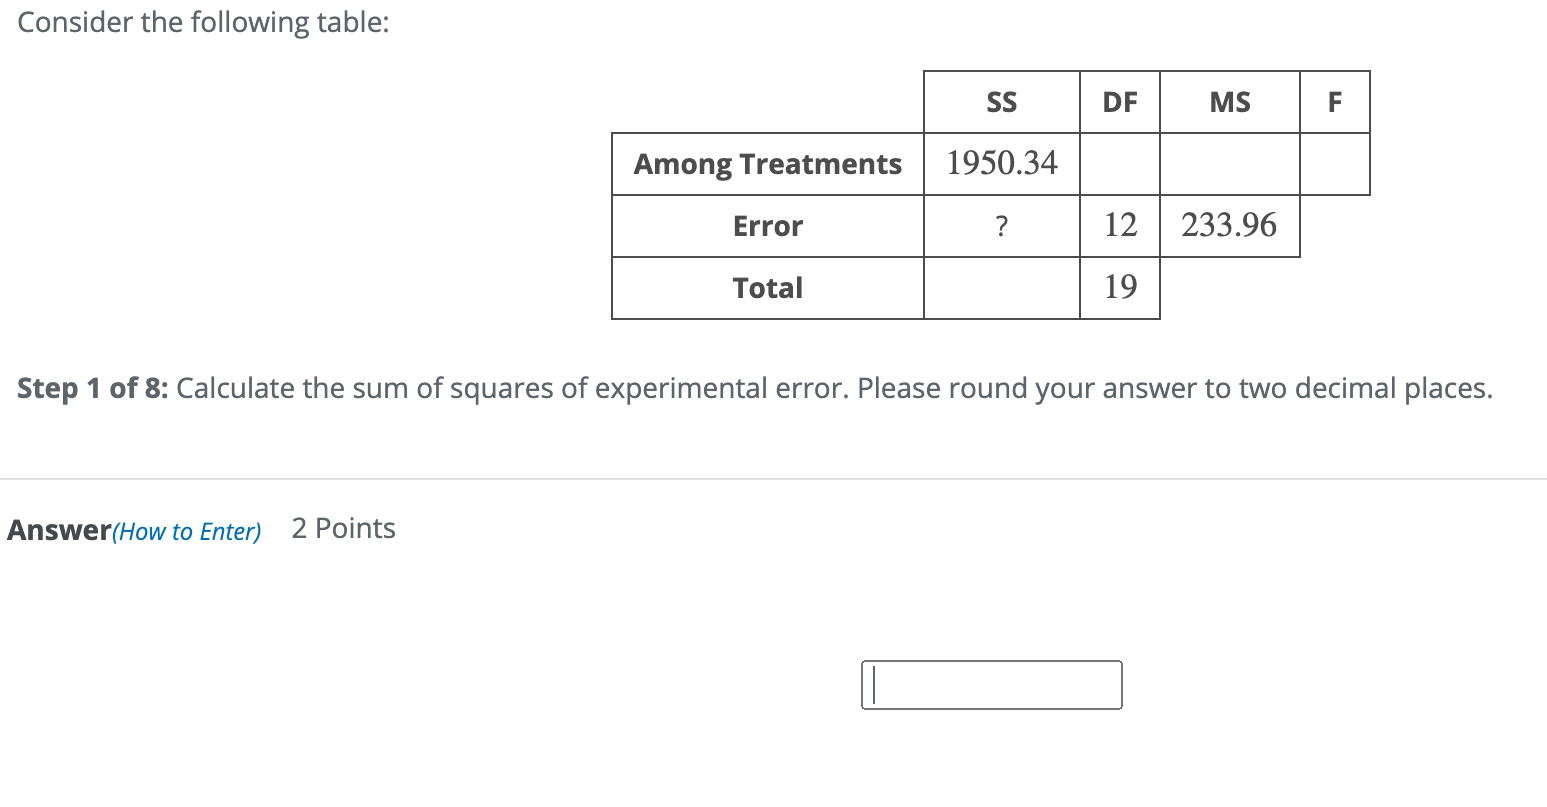
Task: Select the MS column header
Action: [x=1228, y=102]
